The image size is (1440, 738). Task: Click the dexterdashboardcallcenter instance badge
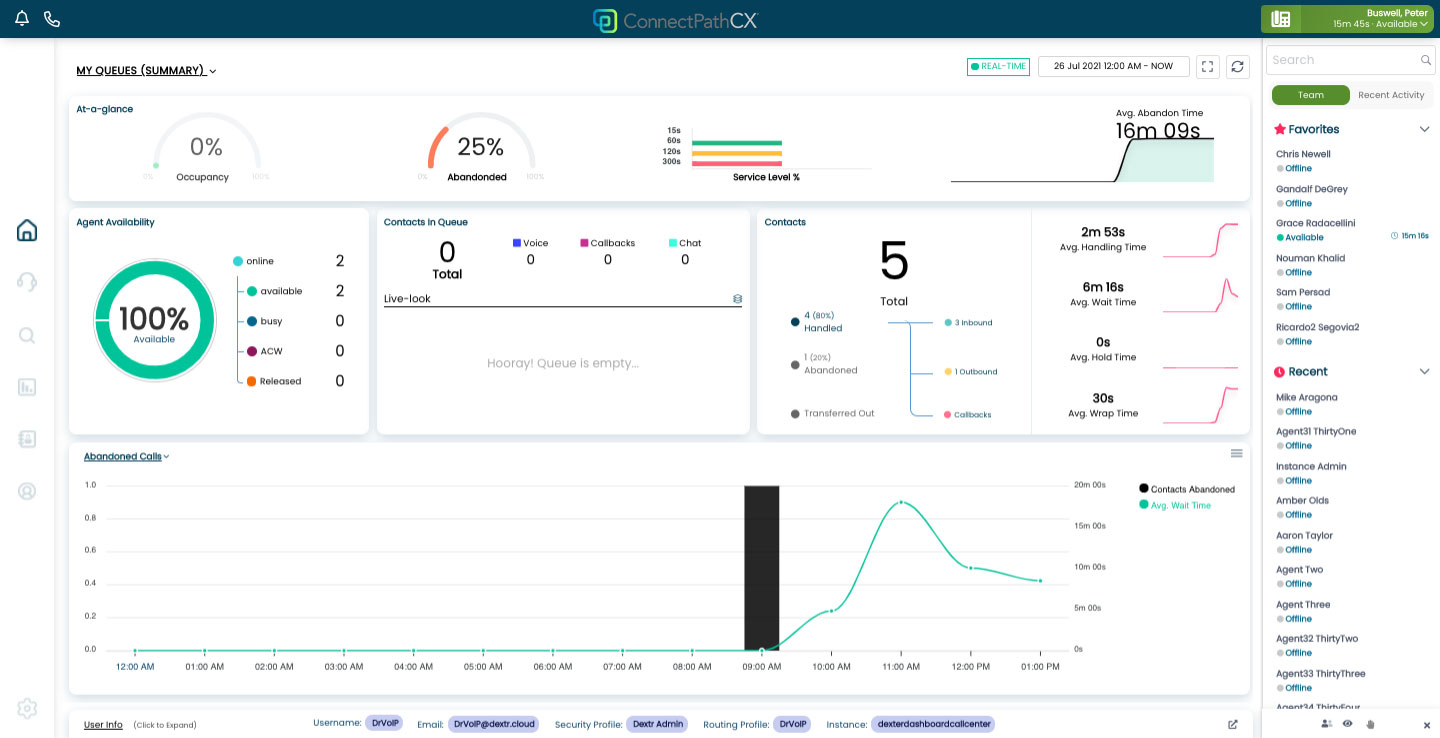(x=933, y=724)
